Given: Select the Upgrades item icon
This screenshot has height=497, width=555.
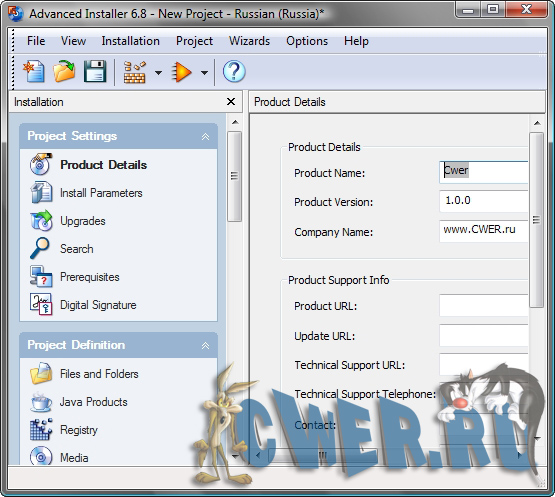Looking at the screenshot, I should [x=41, y=221].
